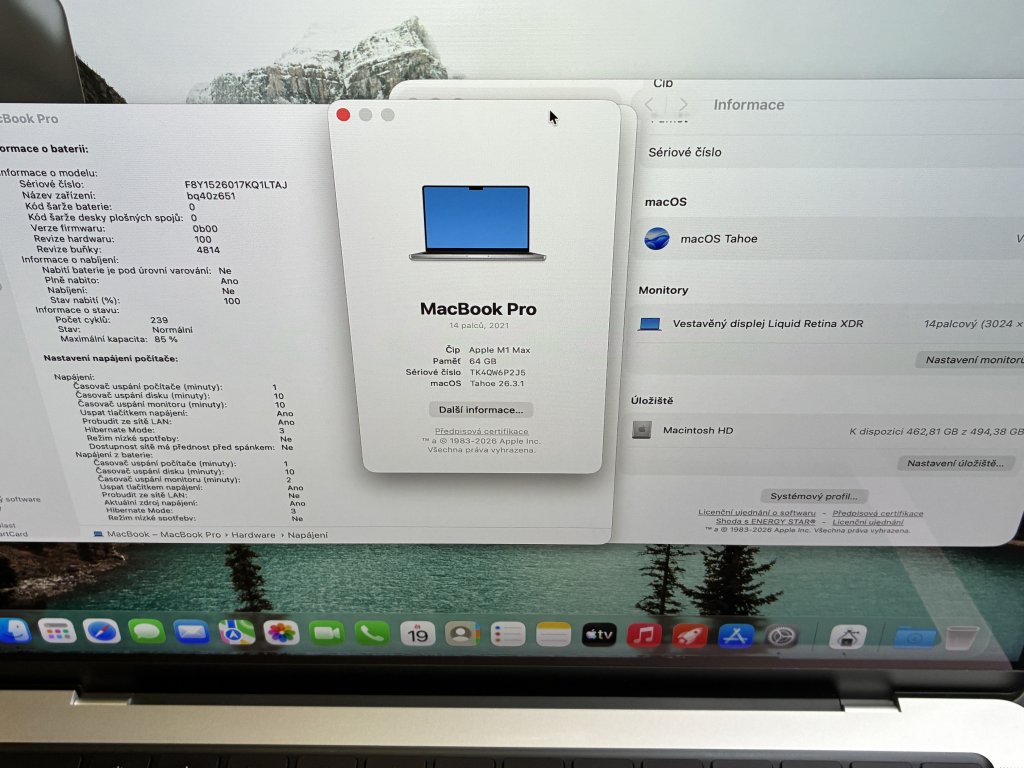Image resolution: width=1024 pixels, height=768 pixels.
Task: Open Apple TV app in Dock
Action: (x=599, y=634)
